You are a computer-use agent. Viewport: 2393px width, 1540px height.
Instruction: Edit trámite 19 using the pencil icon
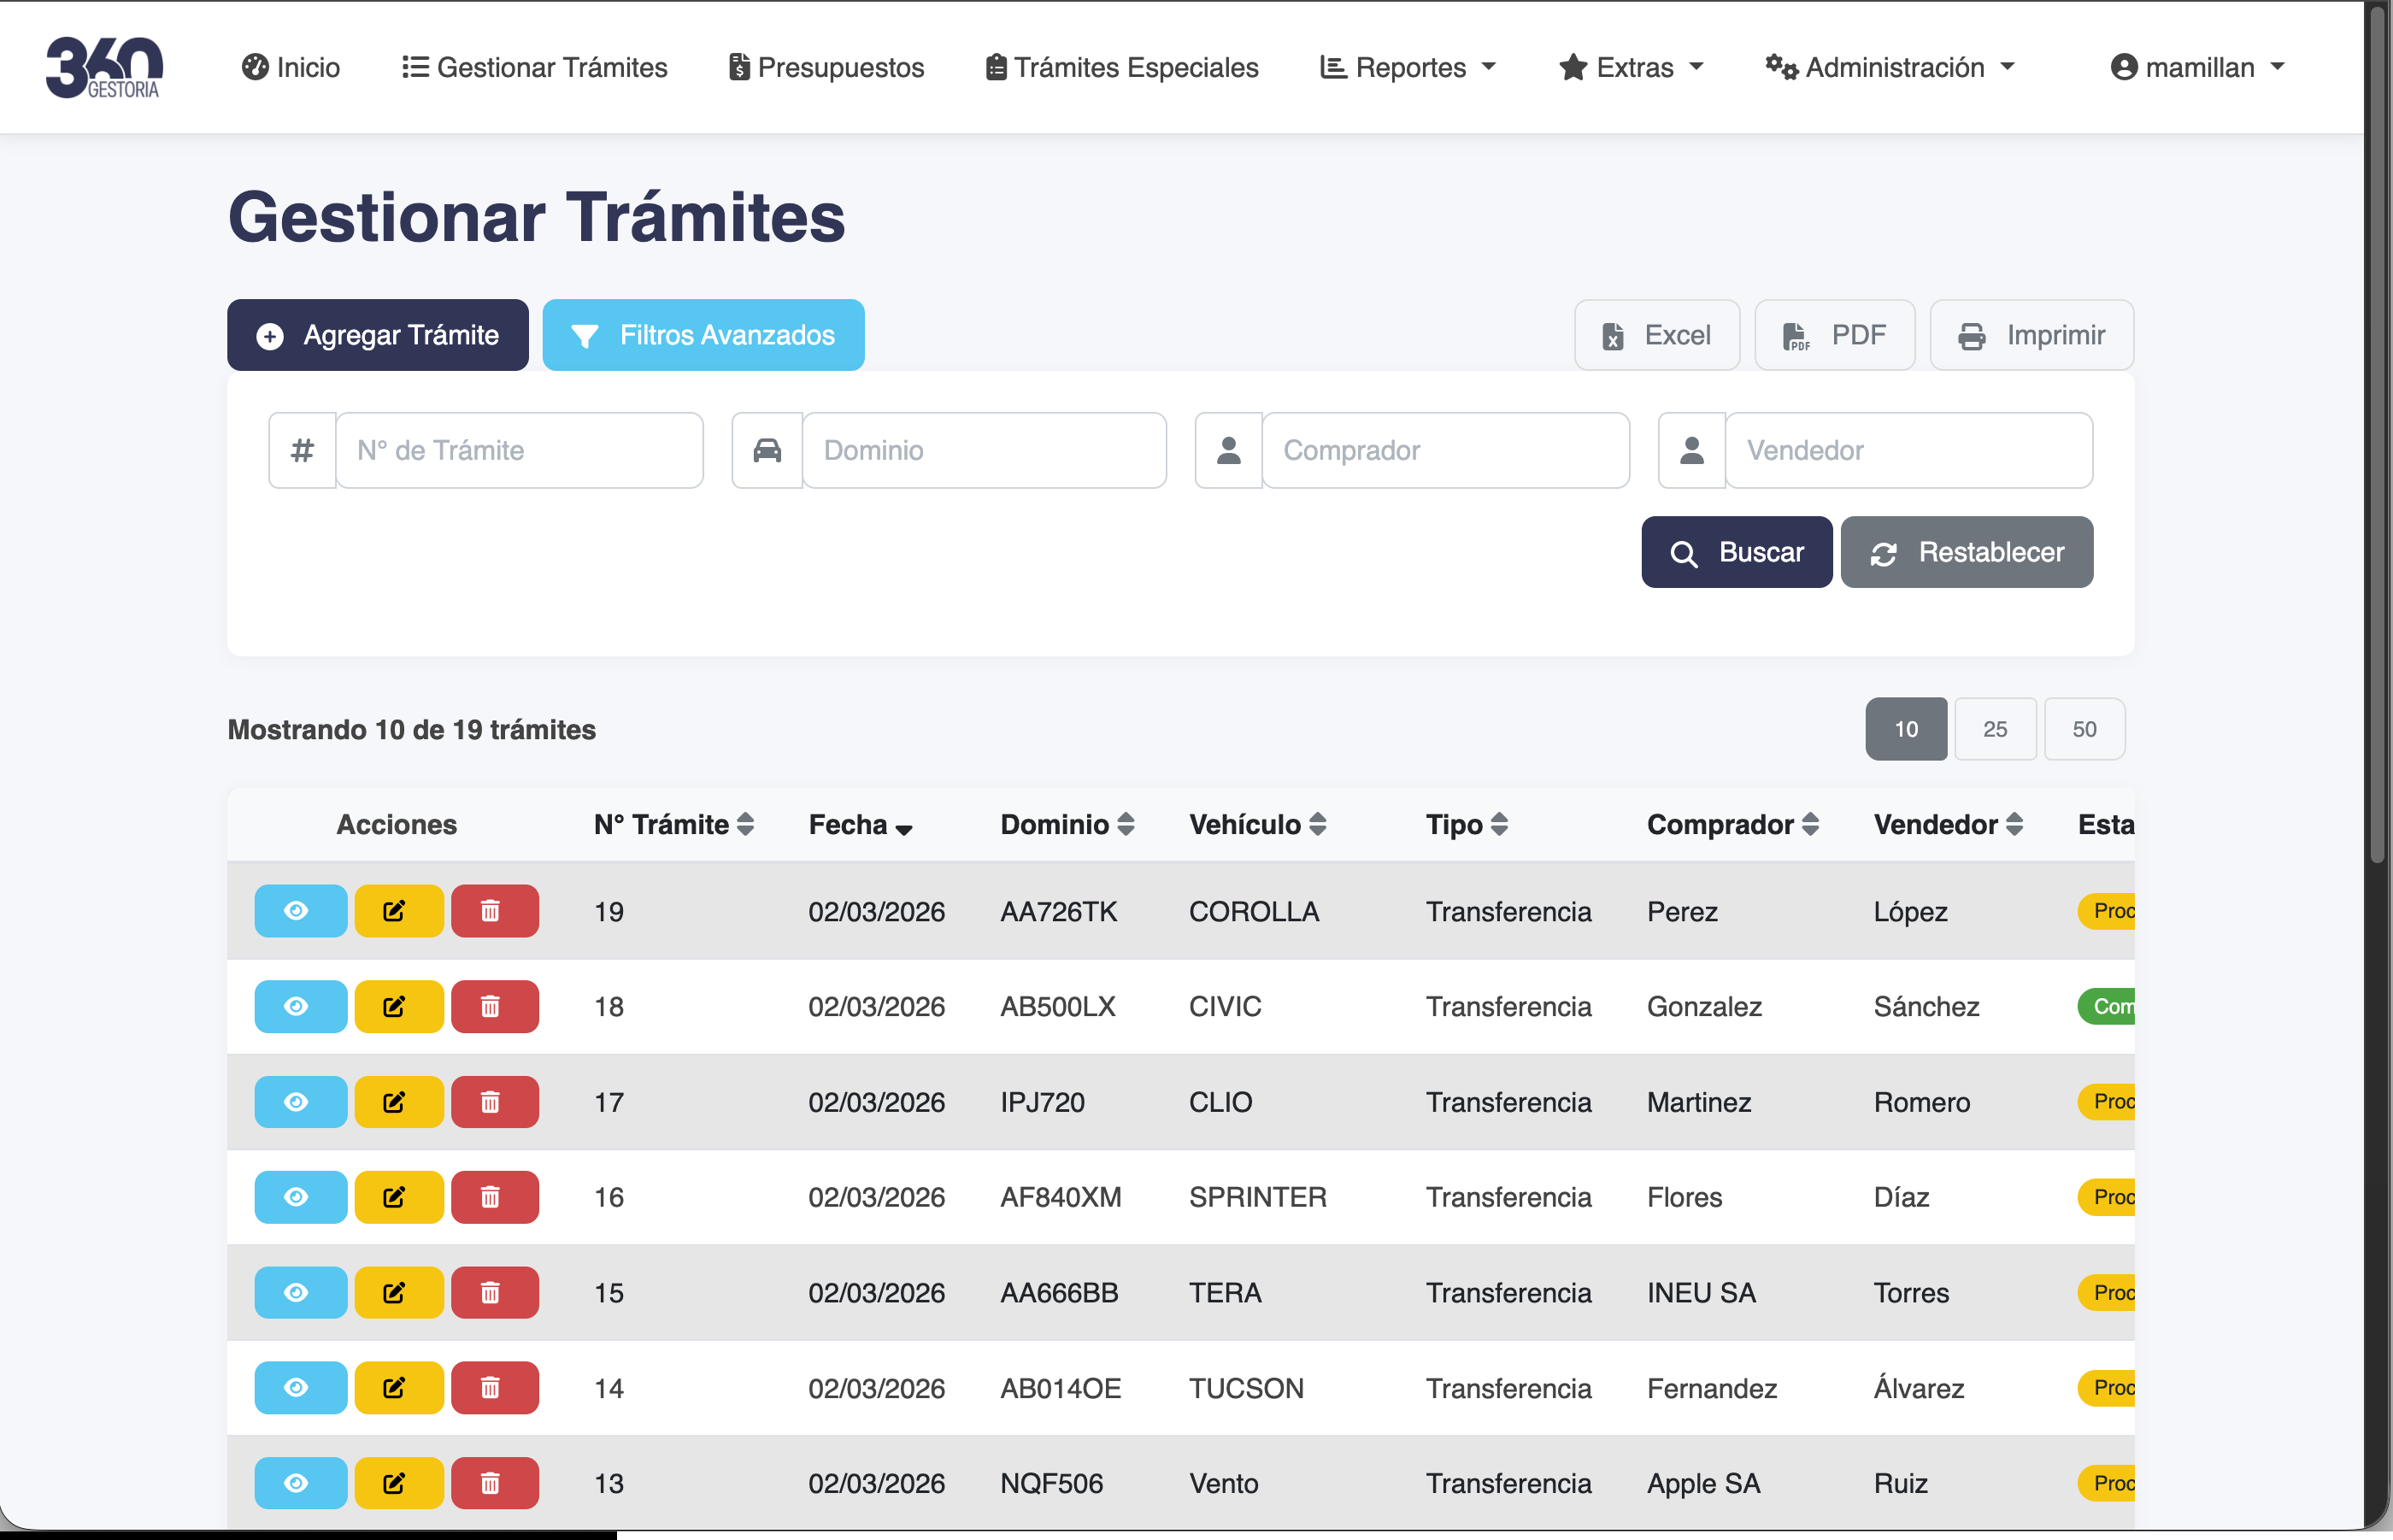[x=397, y=910]
